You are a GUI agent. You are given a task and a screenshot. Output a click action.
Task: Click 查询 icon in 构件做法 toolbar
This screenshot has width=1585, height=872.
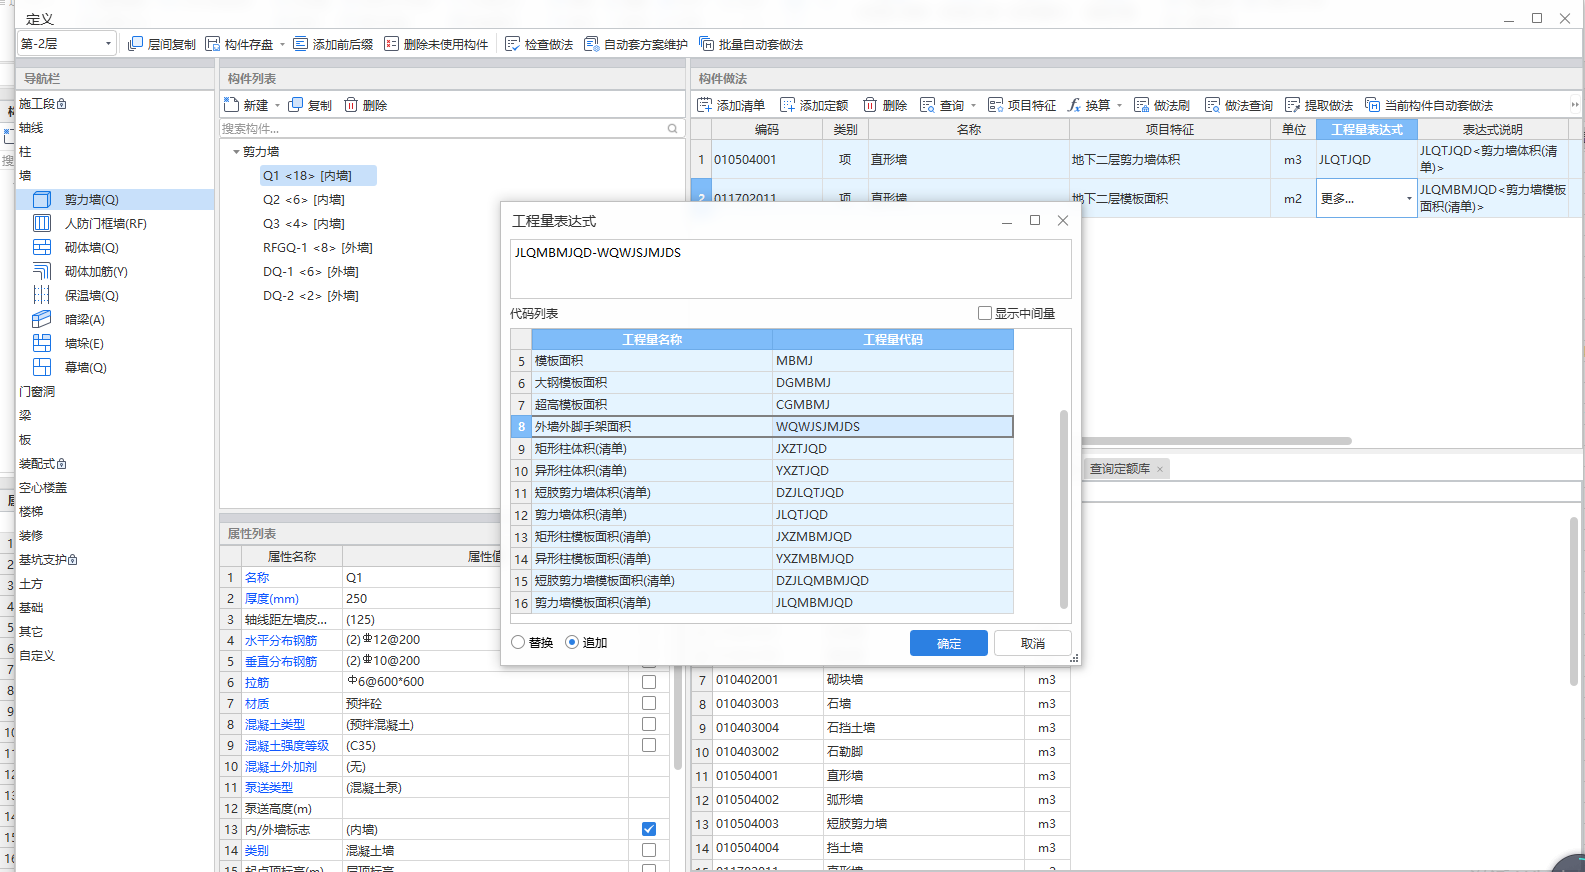point(928,105)
